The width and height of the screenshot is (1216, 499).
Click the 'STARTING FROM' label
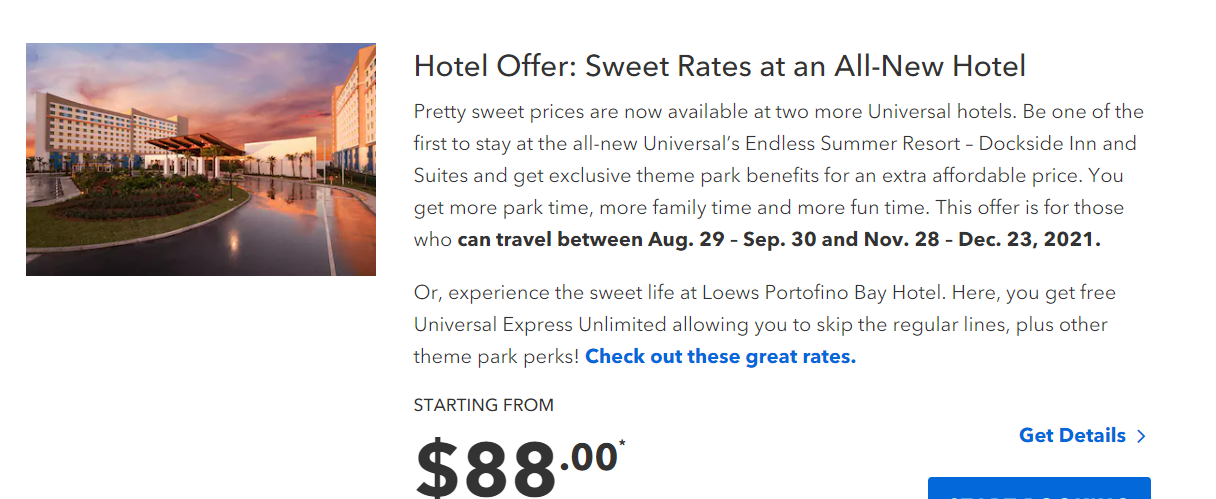point(484,405)
